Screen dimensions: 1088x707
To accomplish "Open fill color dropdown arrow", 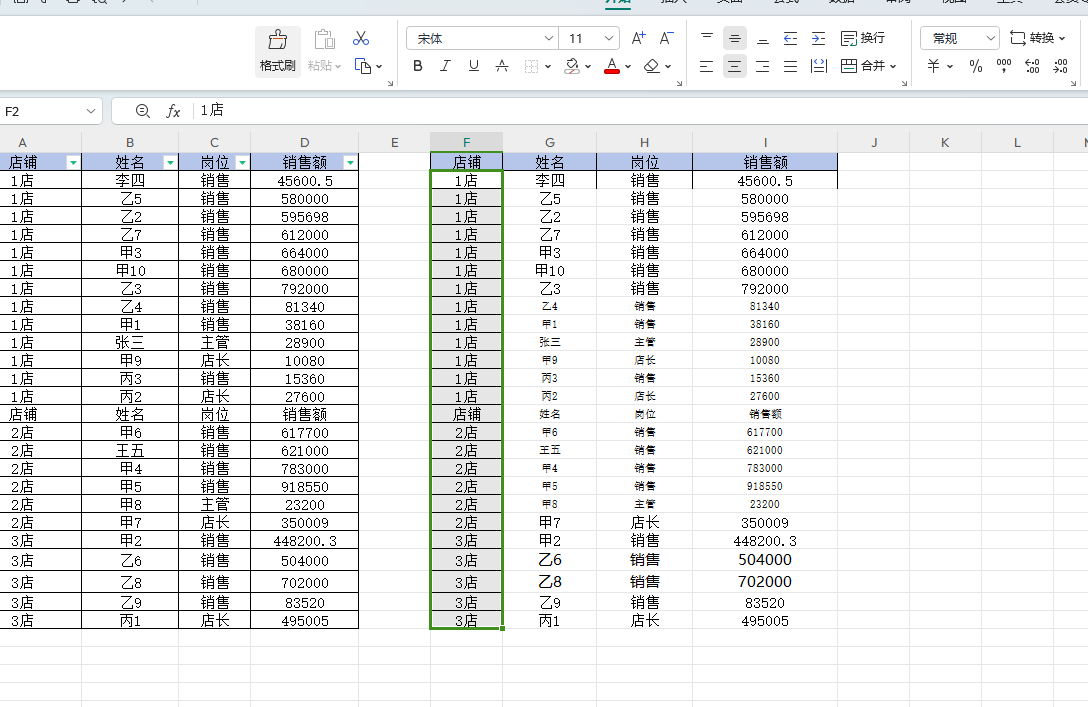I will (x=588, y=67).
